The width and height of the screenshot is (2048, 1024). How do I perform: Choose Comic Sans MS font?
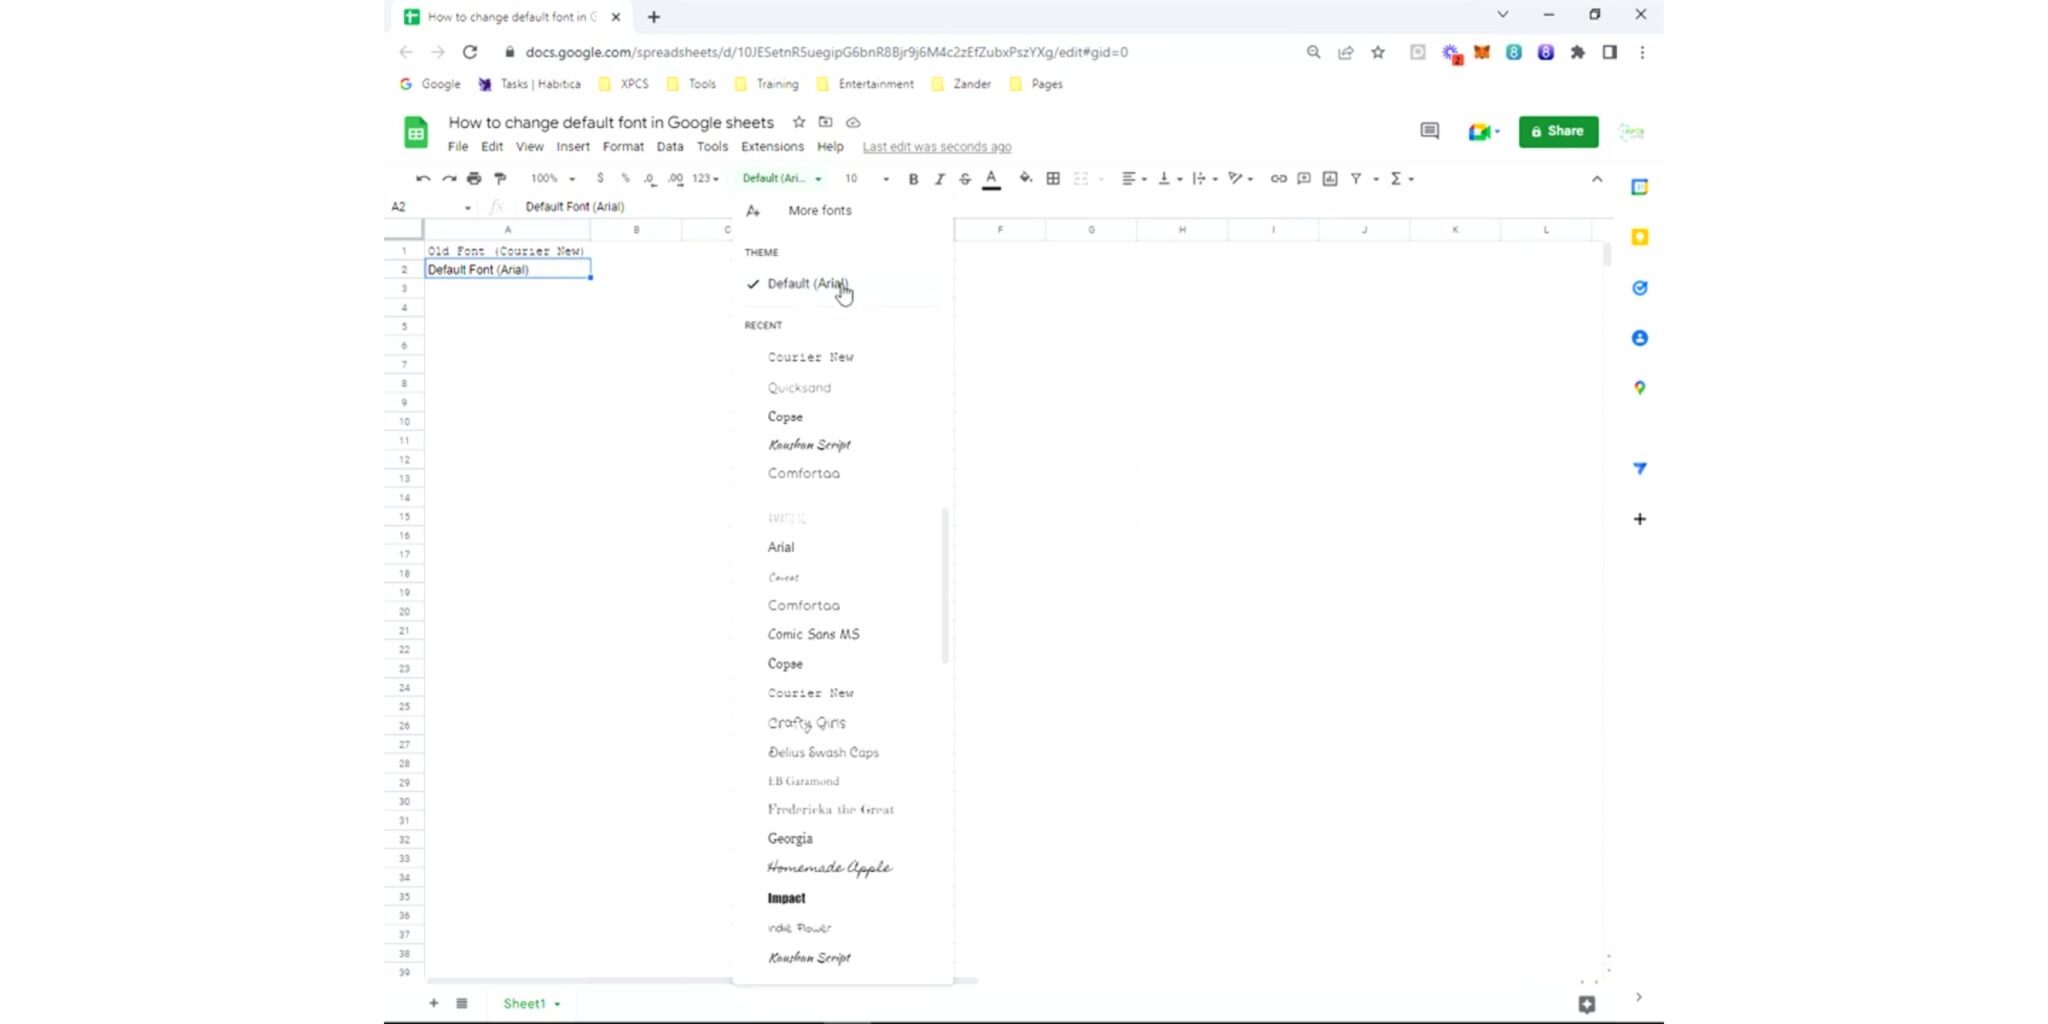pyautogui.click(x=813, y=635)
